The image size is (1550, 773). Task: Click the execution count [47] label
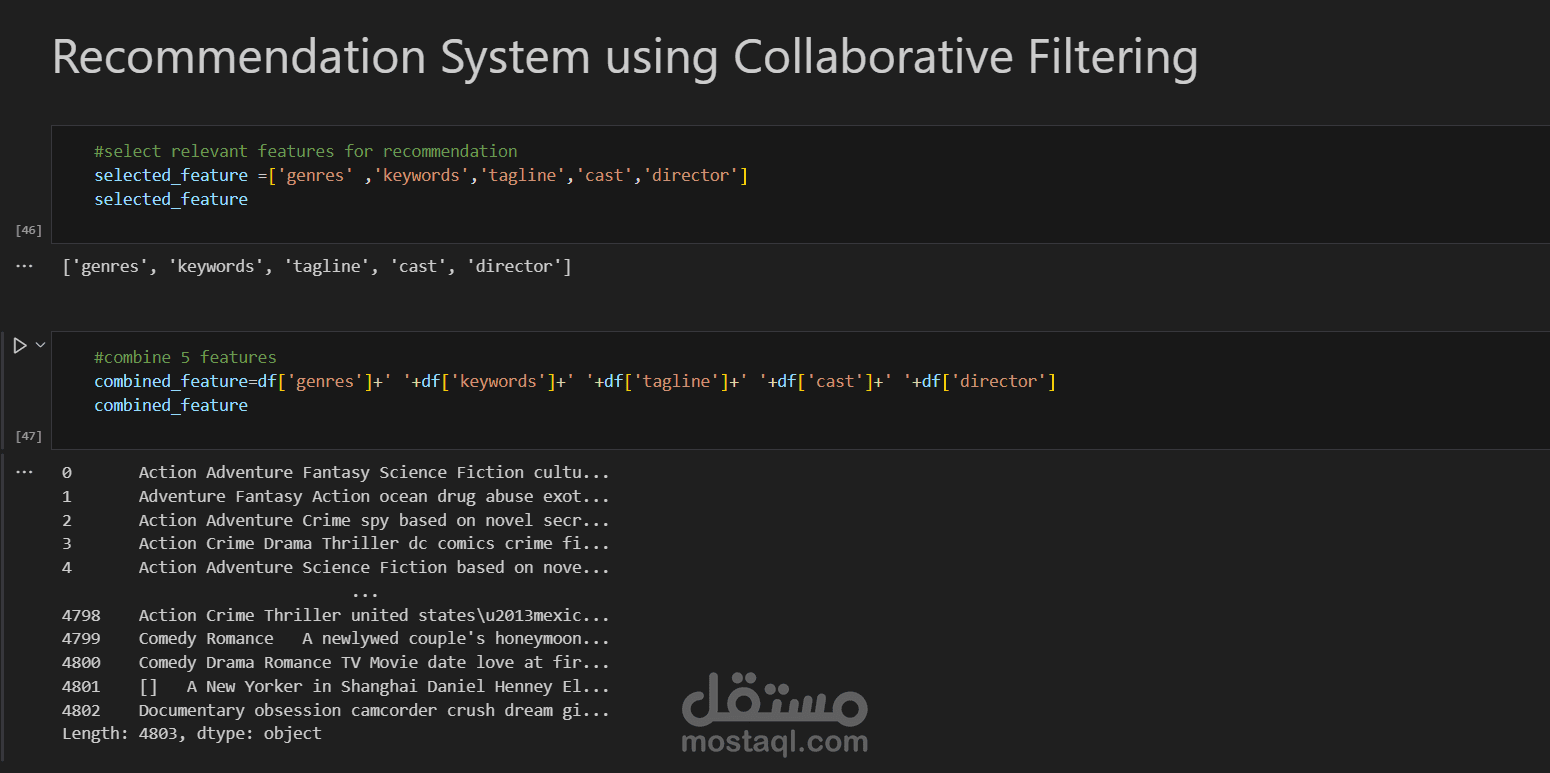tap(28, 436)
